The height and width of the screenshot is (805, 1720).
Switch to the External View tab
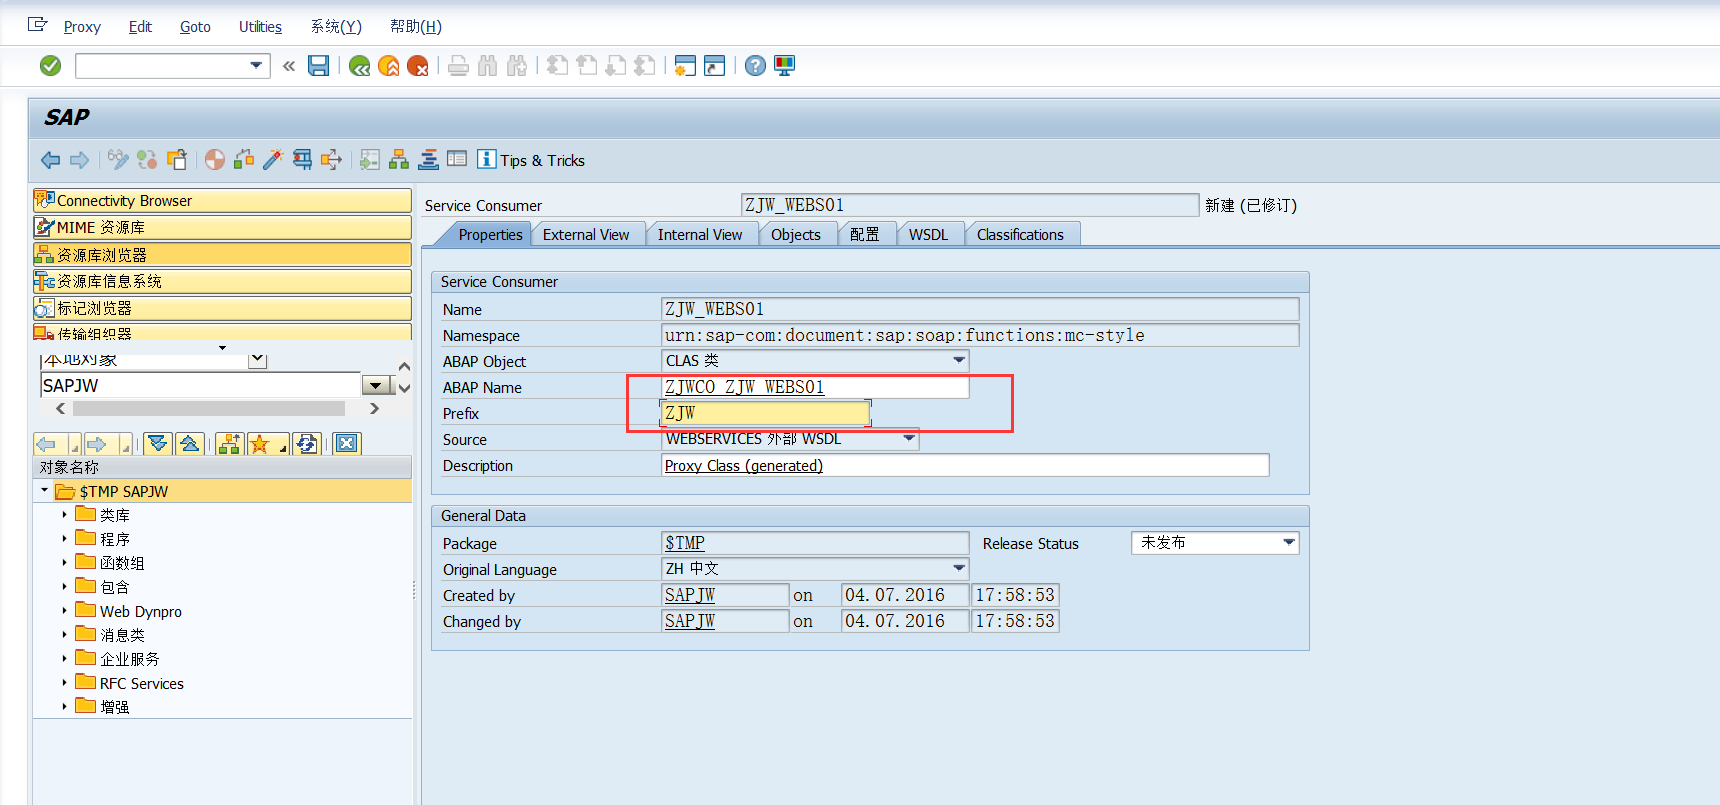coord(586,235)
